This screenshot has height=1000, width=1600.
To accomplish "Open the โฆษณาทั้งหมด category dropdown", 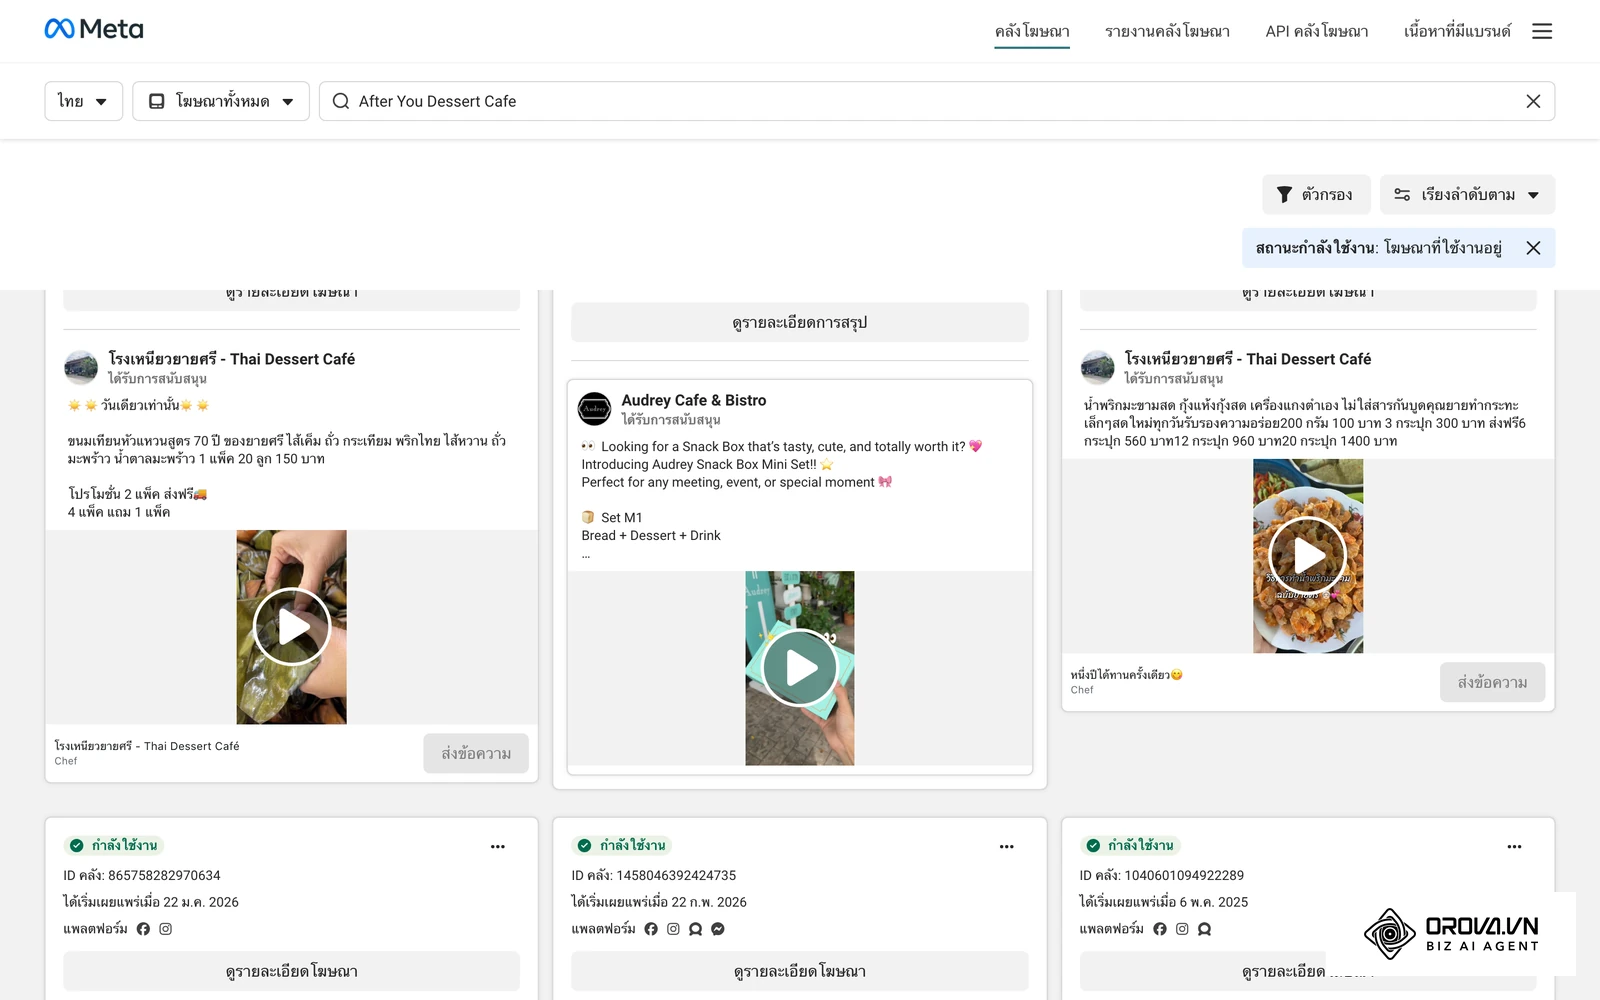I will [221, 101].
